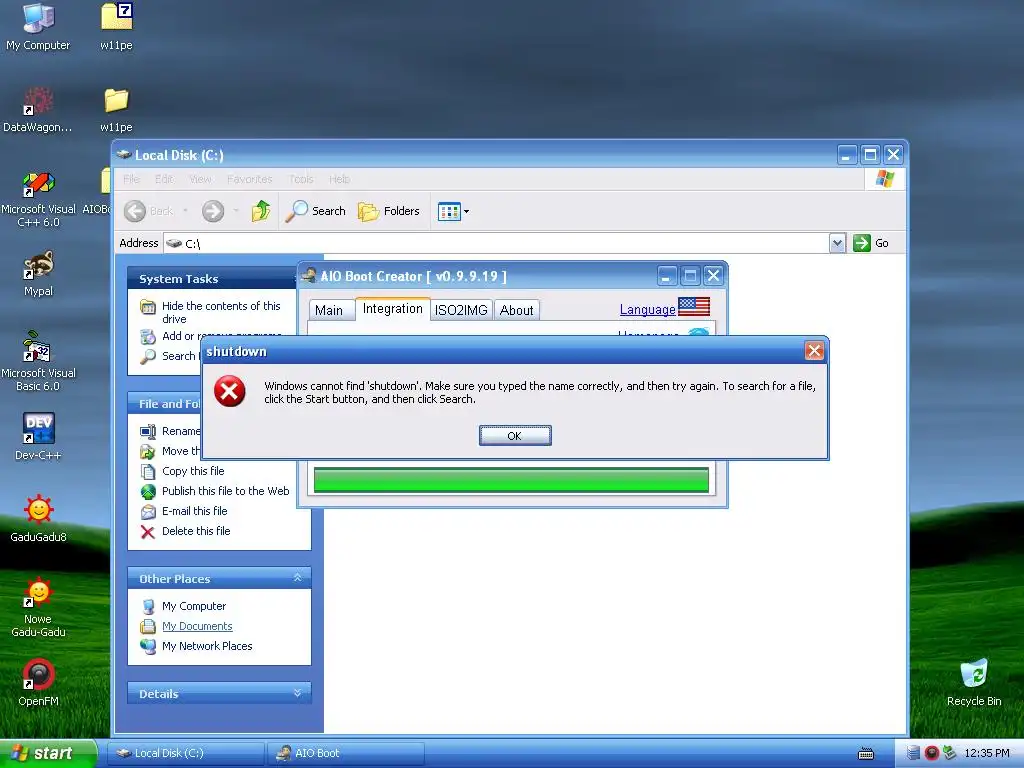This screenshot has height=768, width=1024.
Task: Switch to Local Disk (C:) taskbar button
Action: (185, 753)
